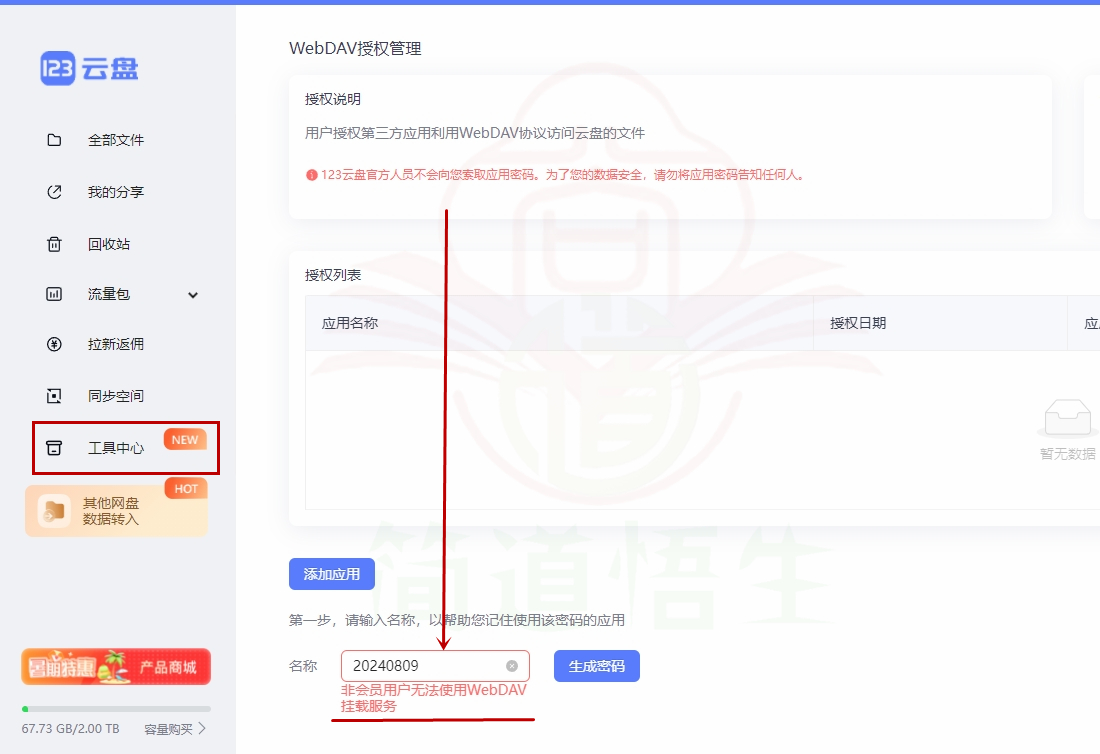Click the 67.73 GB/2.00 TB storage text
1100x754 pixels.
pyautogui.click(x=70, y=729)
